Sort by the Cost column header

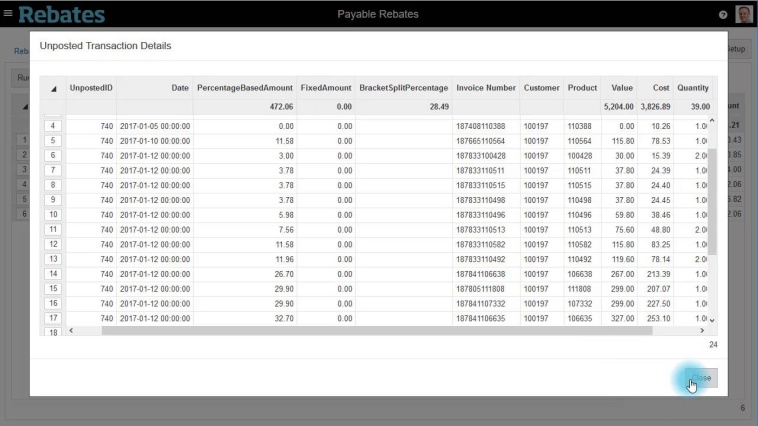pos(655,88)
